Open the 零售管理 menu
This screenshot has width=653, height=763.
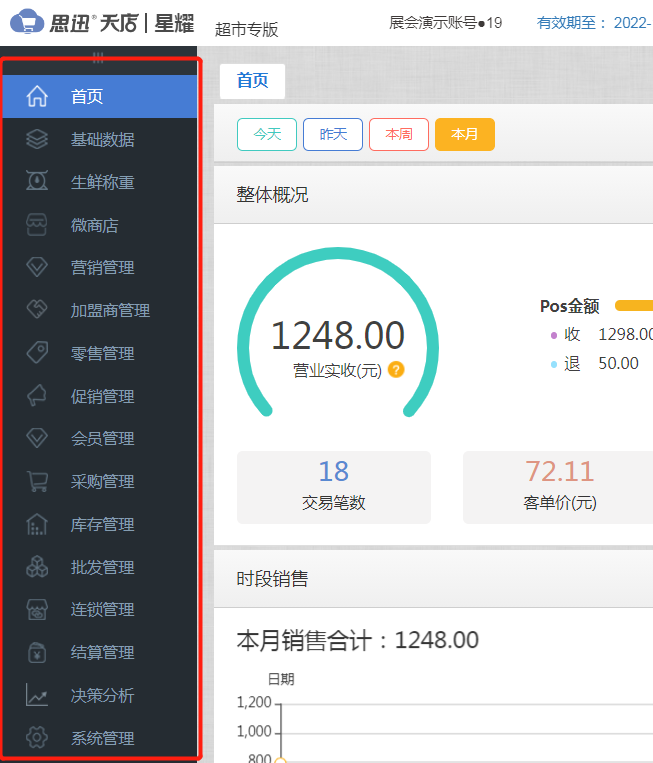100,353
